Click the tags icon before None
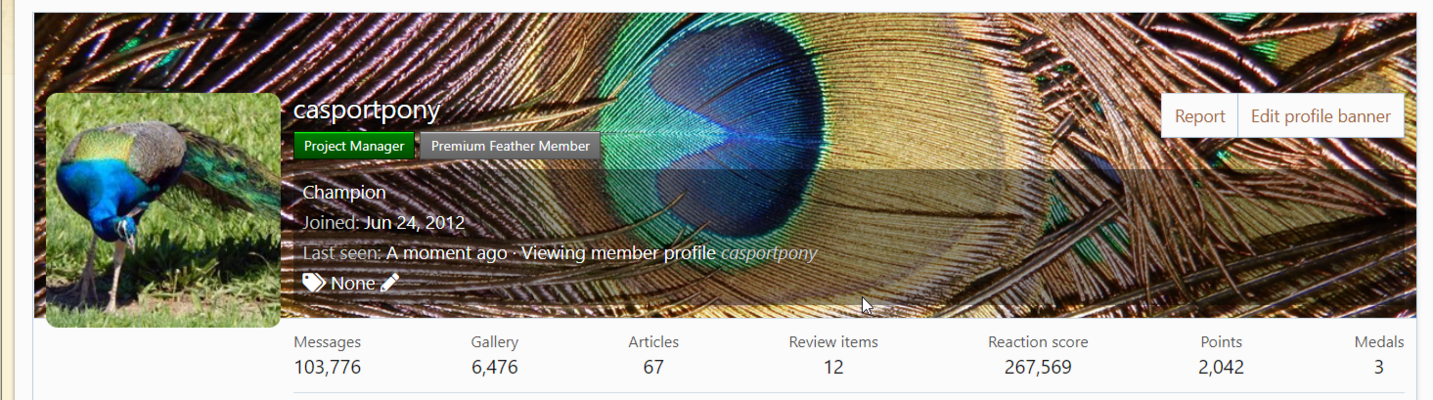Viewport: 1433px width, 400px height. (314, 283)
